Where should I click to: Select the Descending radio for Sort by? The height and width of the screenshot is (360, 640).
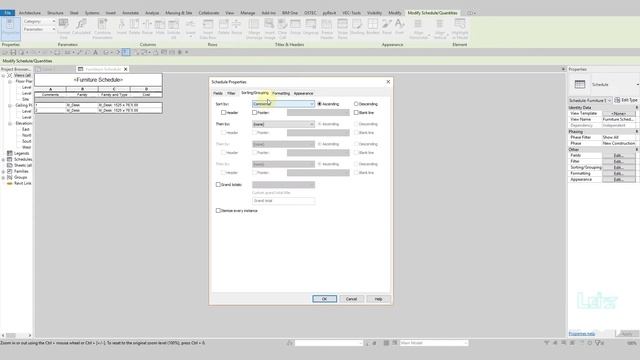coord(356,104)
